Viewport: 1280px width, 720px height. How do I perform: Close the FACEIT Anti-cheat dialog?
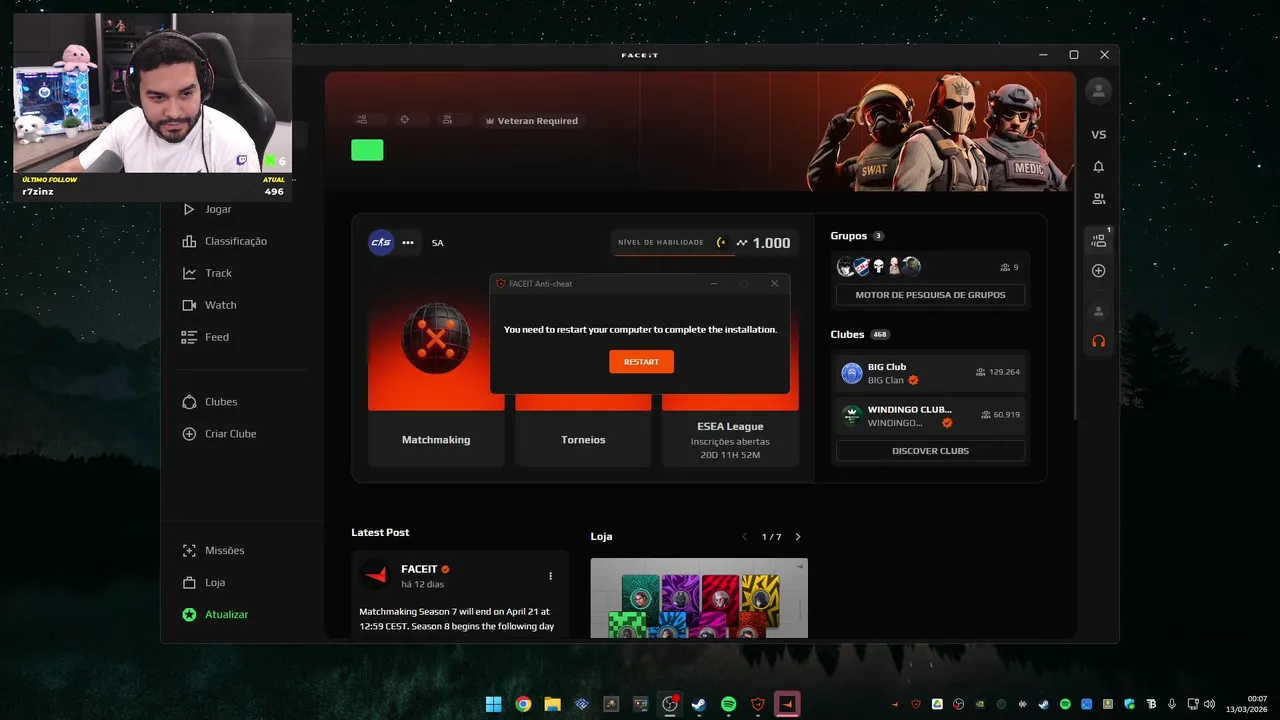[x=774, y=284]
